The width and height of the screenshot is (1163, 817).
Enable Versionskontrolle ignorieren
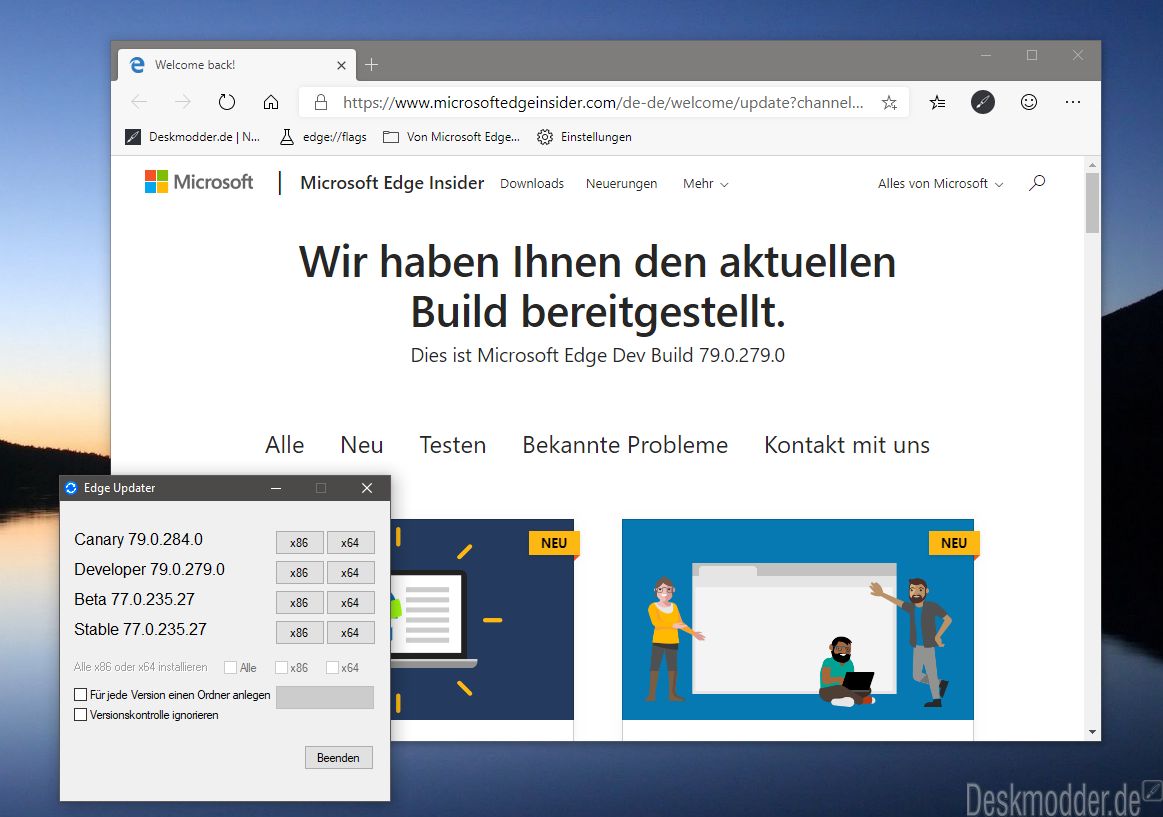coord(80,715)
